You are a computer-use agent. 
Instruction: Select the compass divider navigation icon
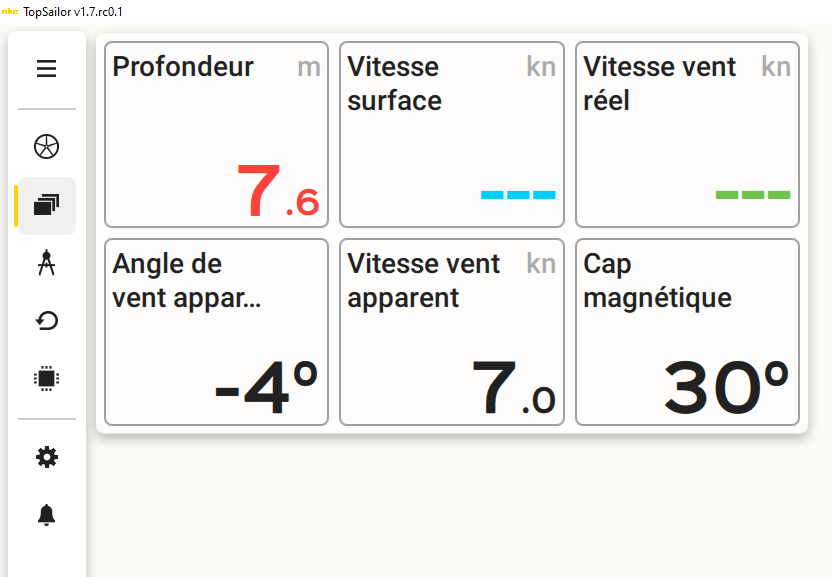coord(47,263)
